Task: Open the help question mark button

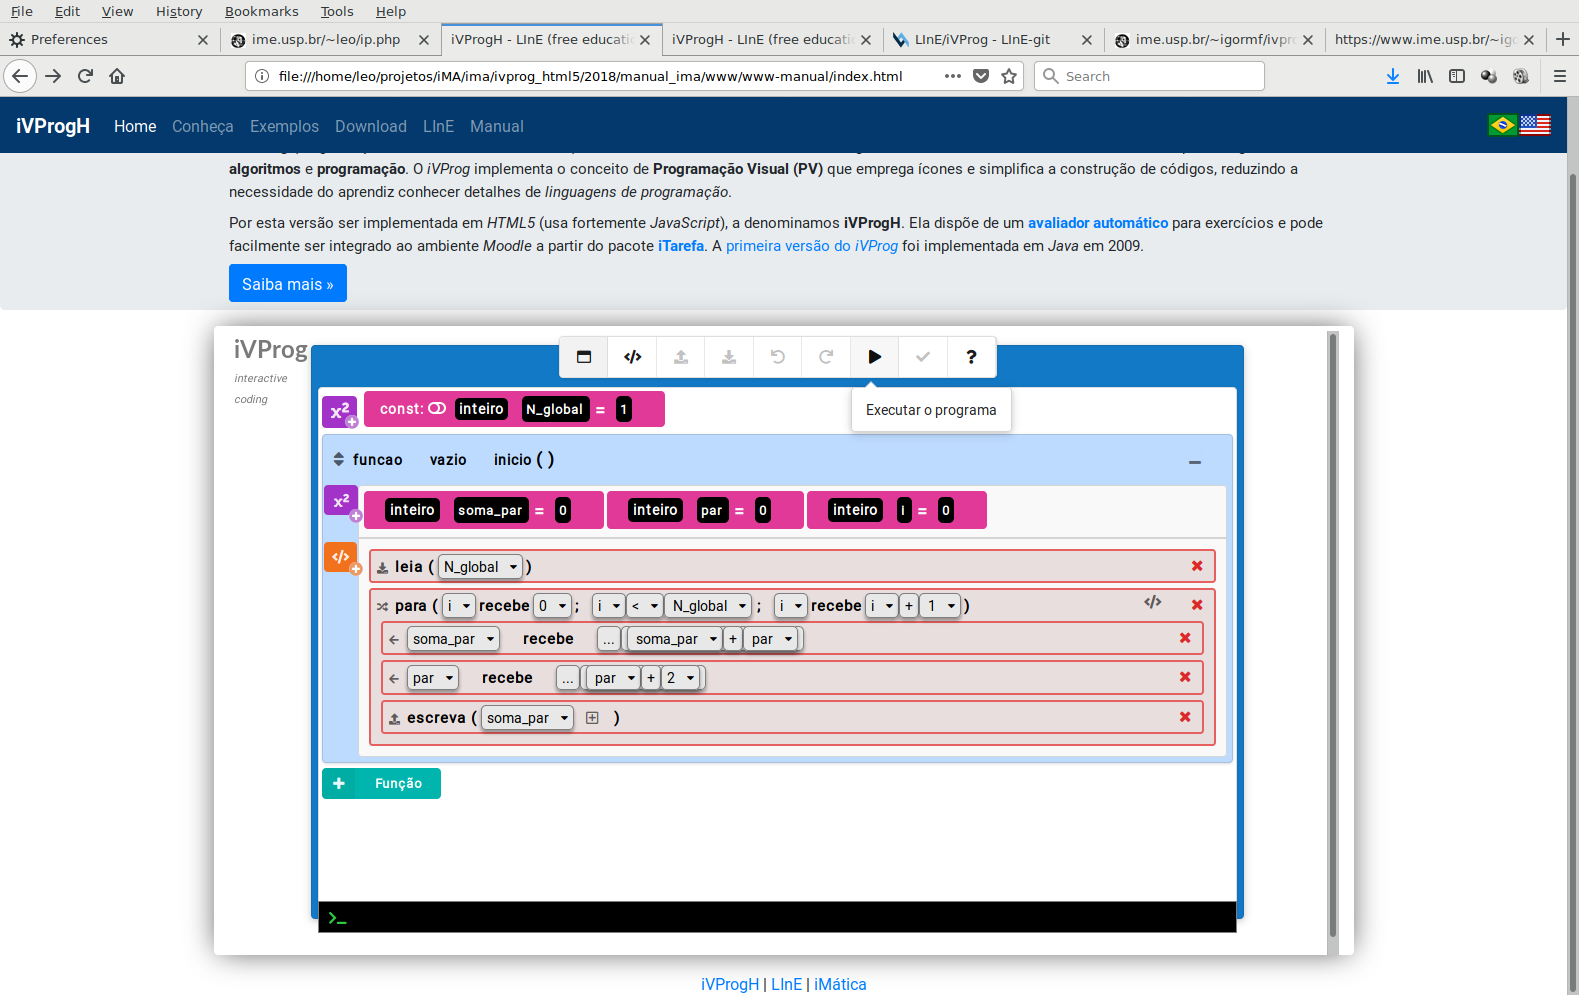Action: point(971,357)
